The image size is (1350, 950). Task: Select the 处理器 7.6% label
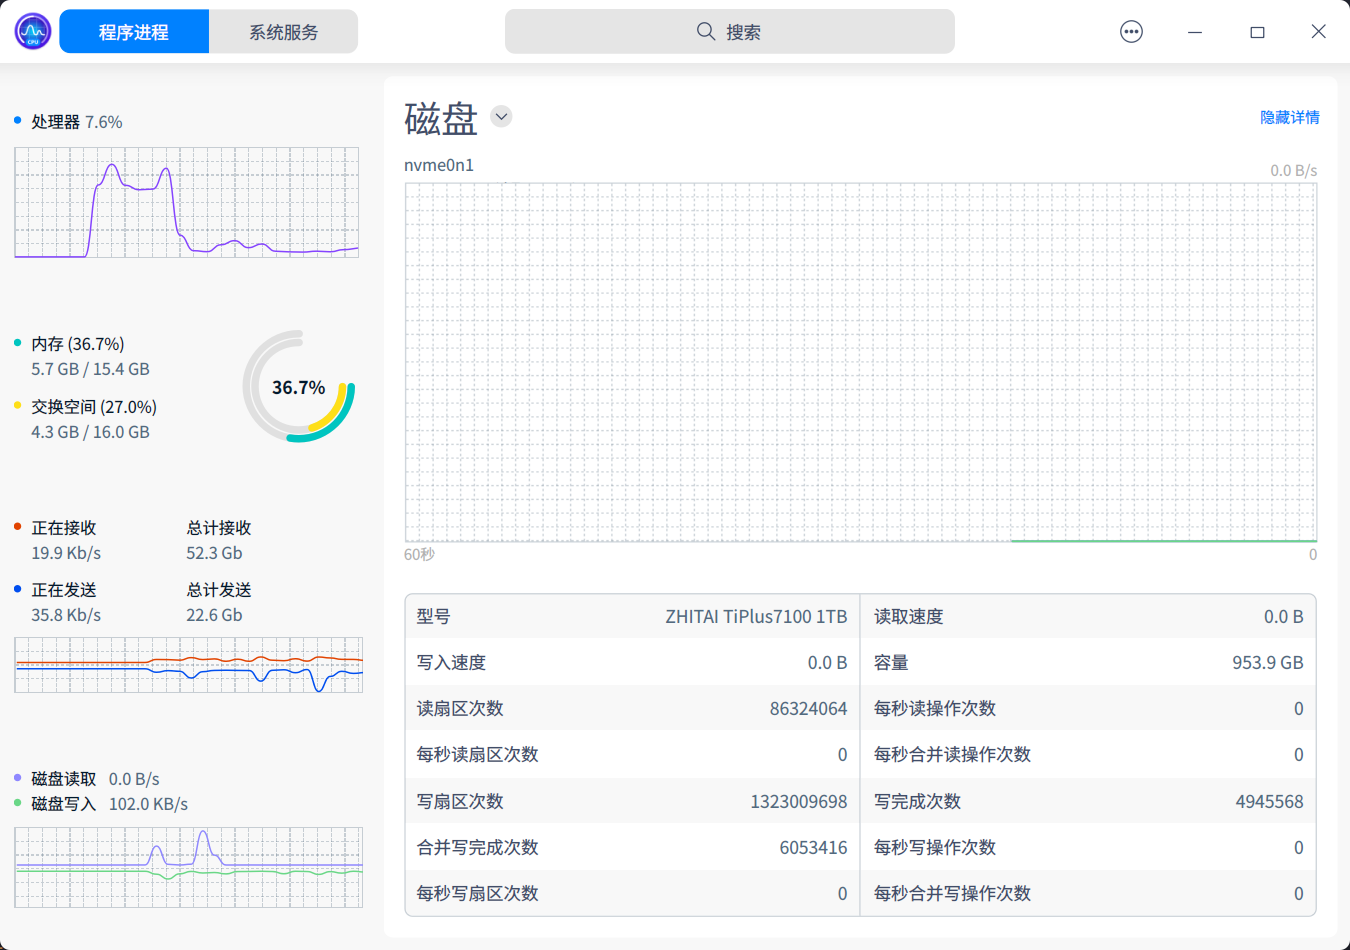click(x=77, y=122)
